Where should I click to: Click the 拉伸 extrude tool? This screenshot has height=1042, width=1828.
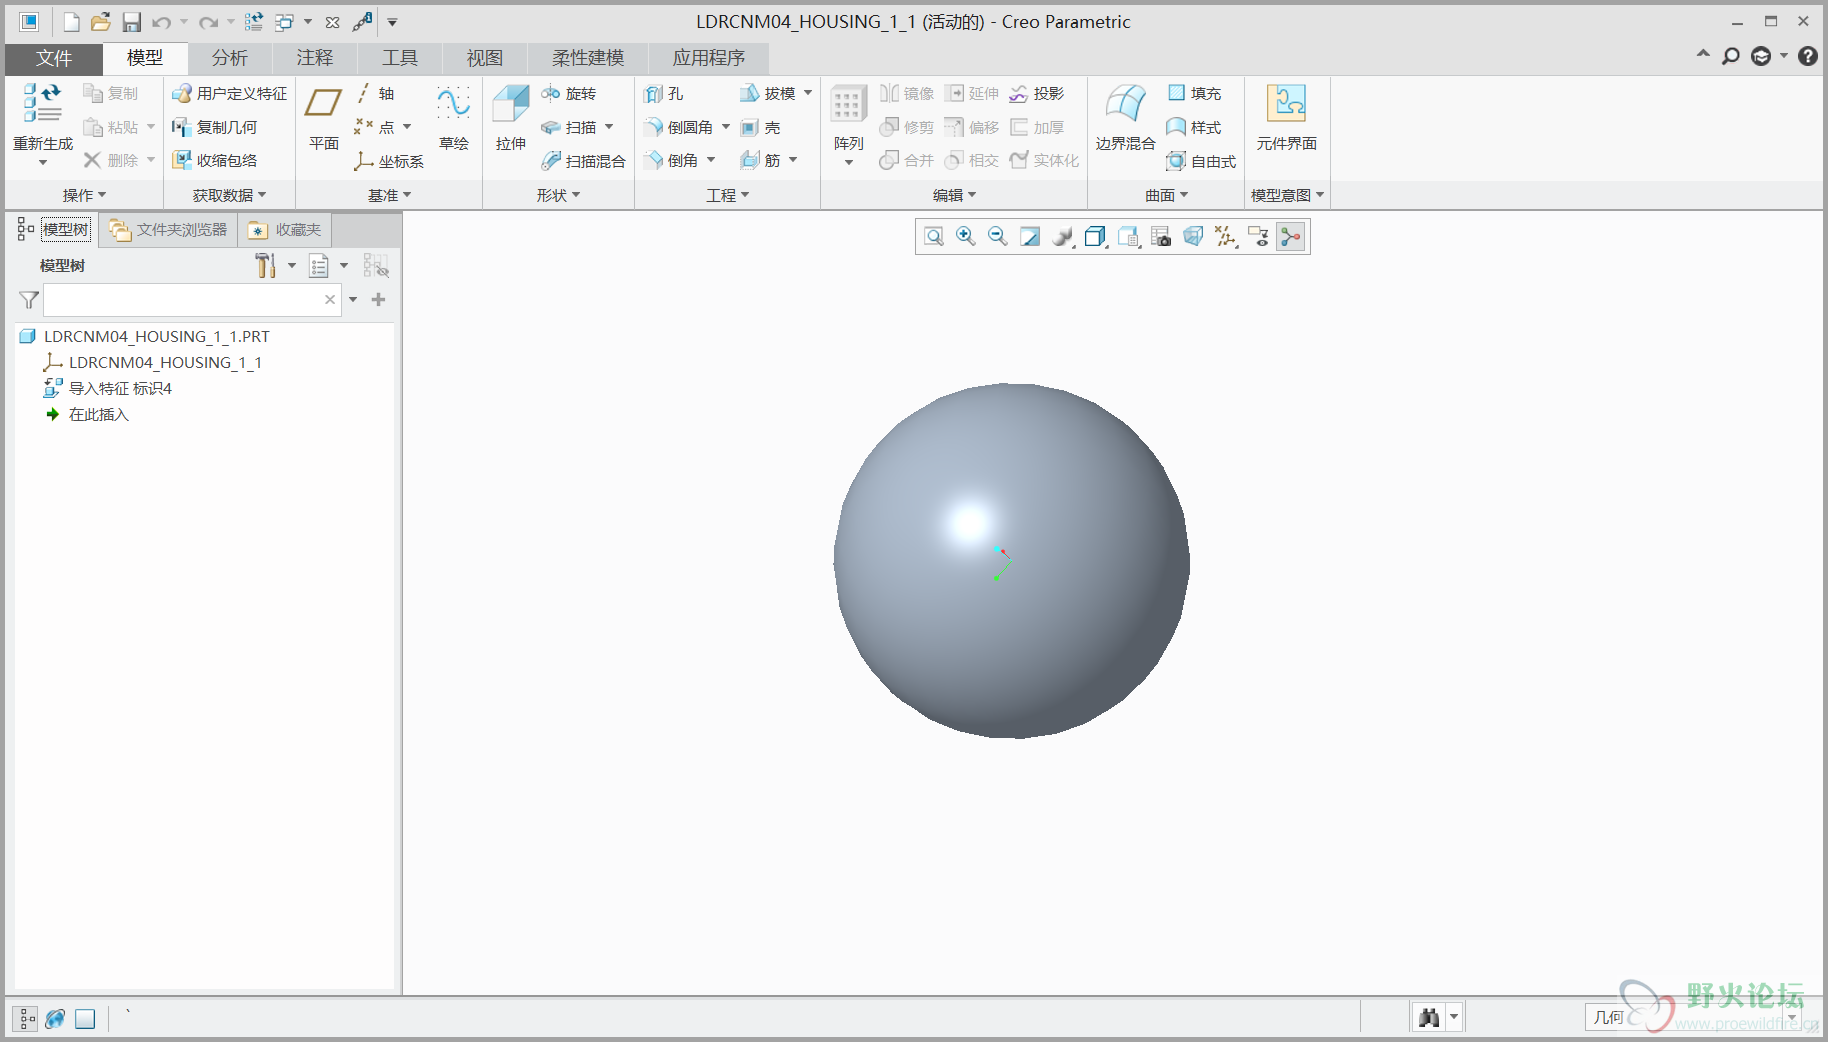point(511,118)
